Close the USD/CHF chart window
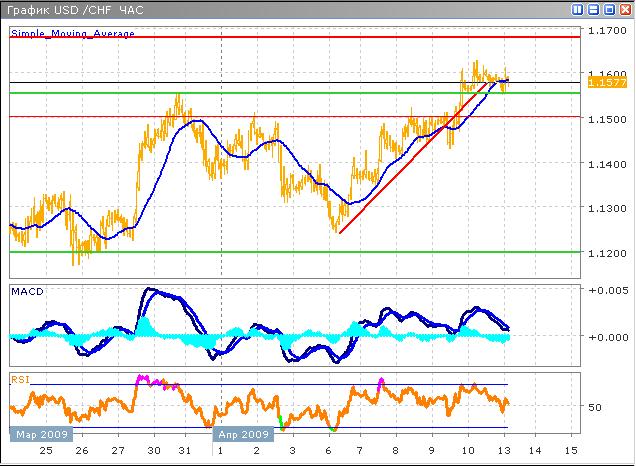This screenshot has height=466, width=636. coord(625,9)
